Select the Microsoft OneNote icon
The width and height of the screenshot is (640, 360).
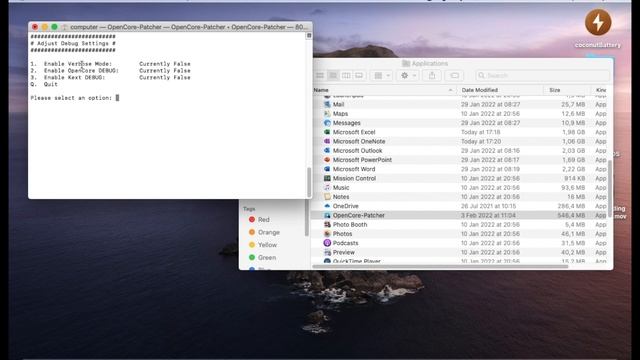point(327,141)
